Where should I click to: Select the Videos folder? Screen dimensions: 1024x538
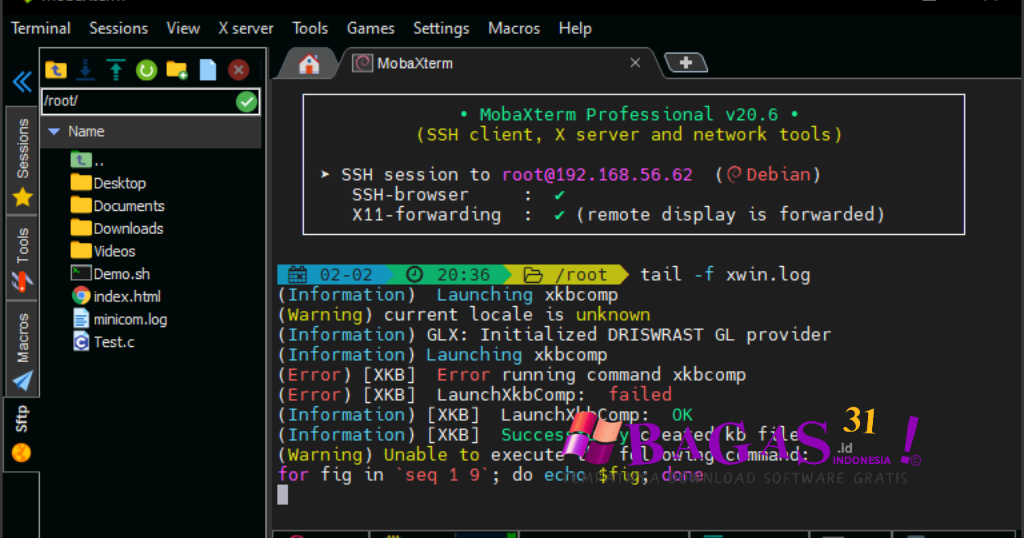(103, 251)
